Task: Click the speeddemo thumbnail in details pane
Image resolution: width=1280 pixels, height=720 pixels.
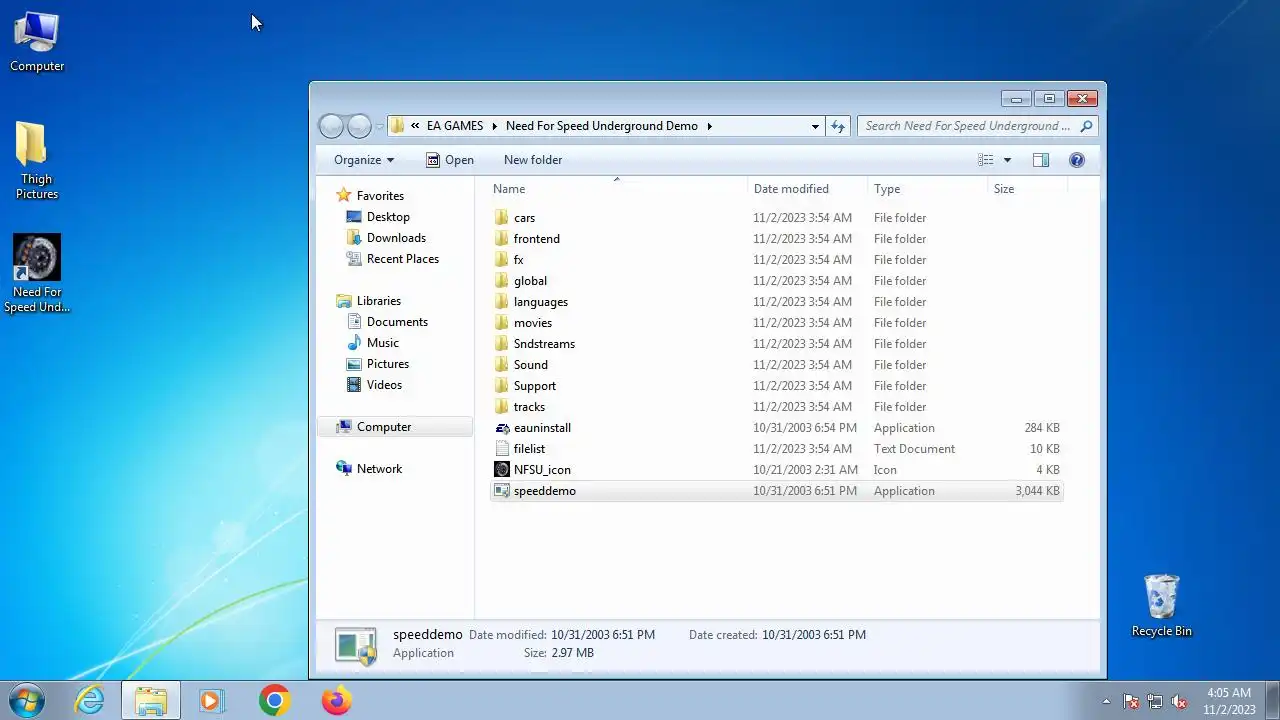Action: click(x=356, y=646)
